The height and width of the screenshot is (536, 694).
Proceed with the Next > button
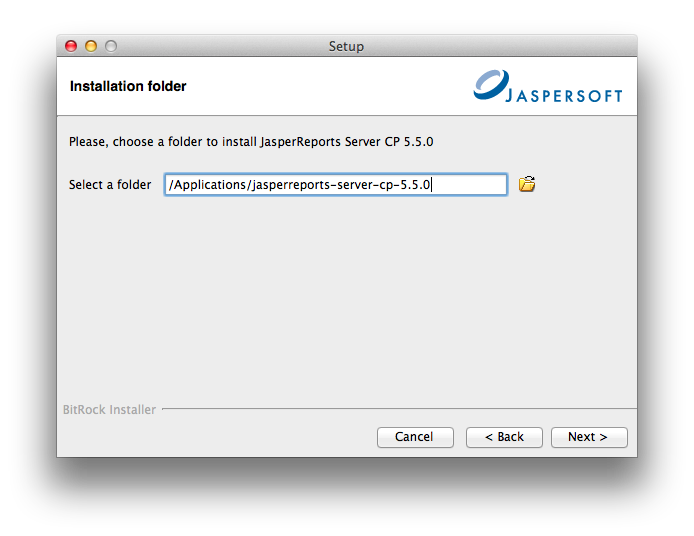(x=589, y=437)
